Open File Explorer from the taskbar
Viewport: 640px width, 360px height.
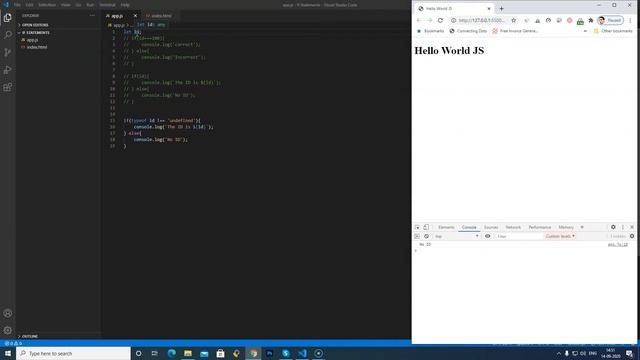pos(188,353)
